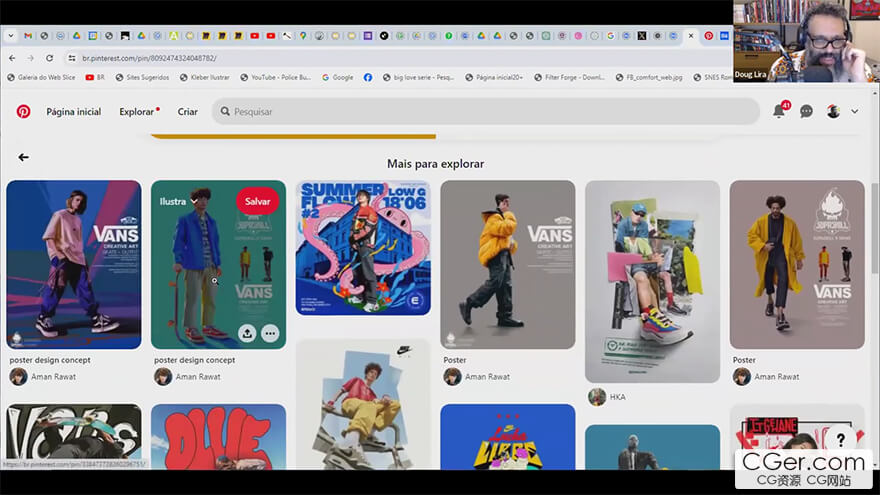The image size is (880, 495).
Task: Expand the accounts chevron beside profile avatar
Action: (x=854, y=111)
